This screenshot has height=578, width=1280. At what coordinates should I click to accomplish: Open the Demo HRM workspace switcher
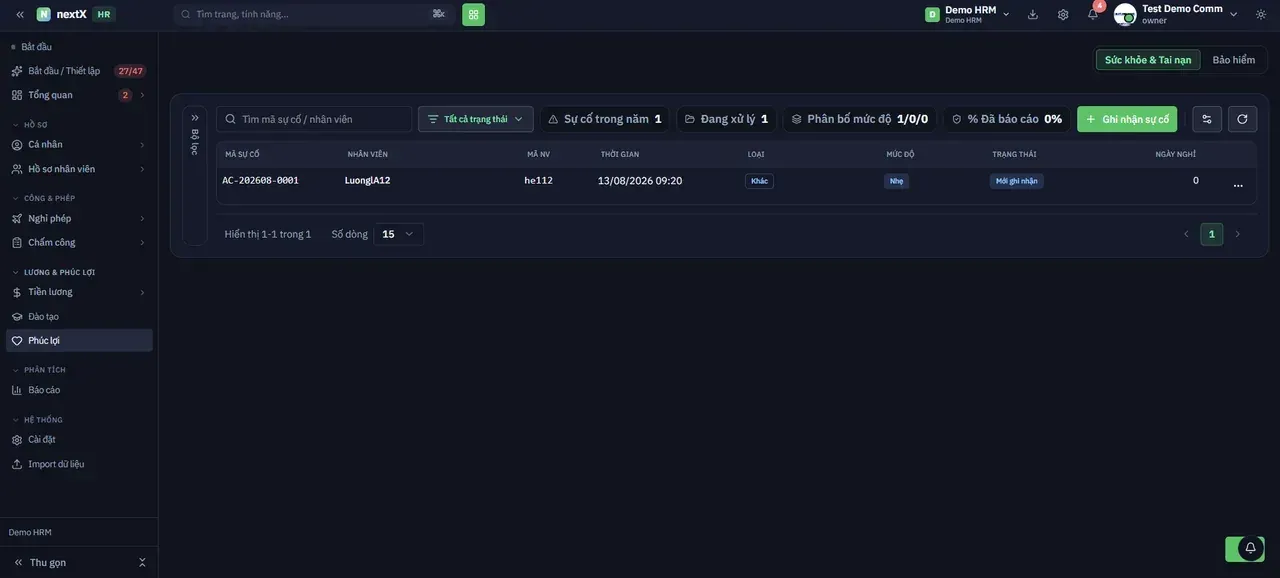point(968,14)
